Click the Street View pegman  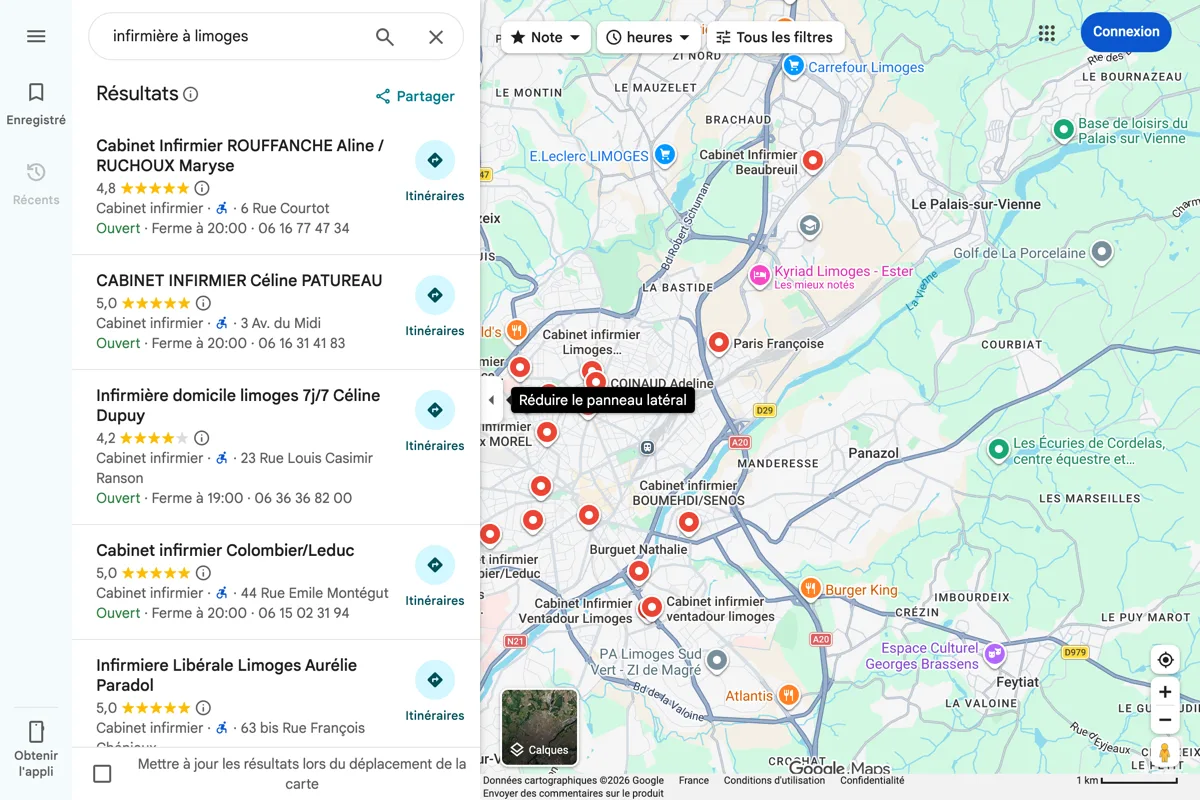coord(1165,753)
